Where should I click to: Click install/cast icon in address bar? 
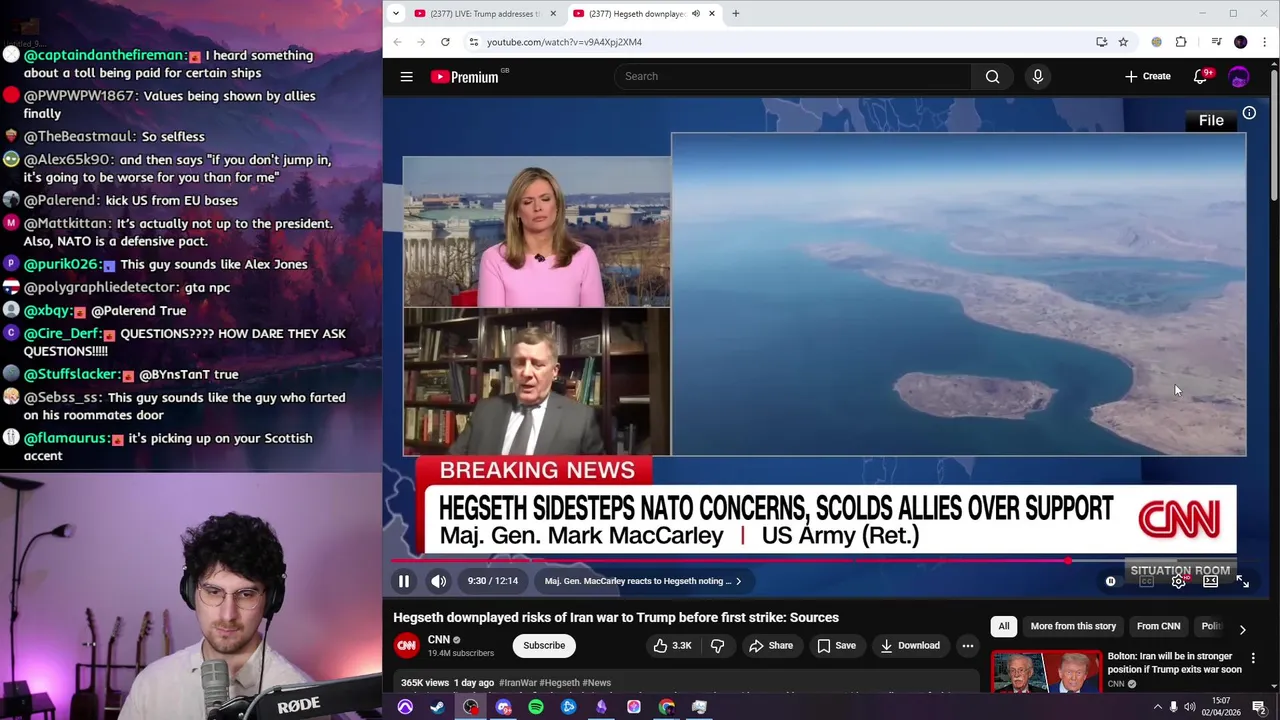tap(1101, 42)
